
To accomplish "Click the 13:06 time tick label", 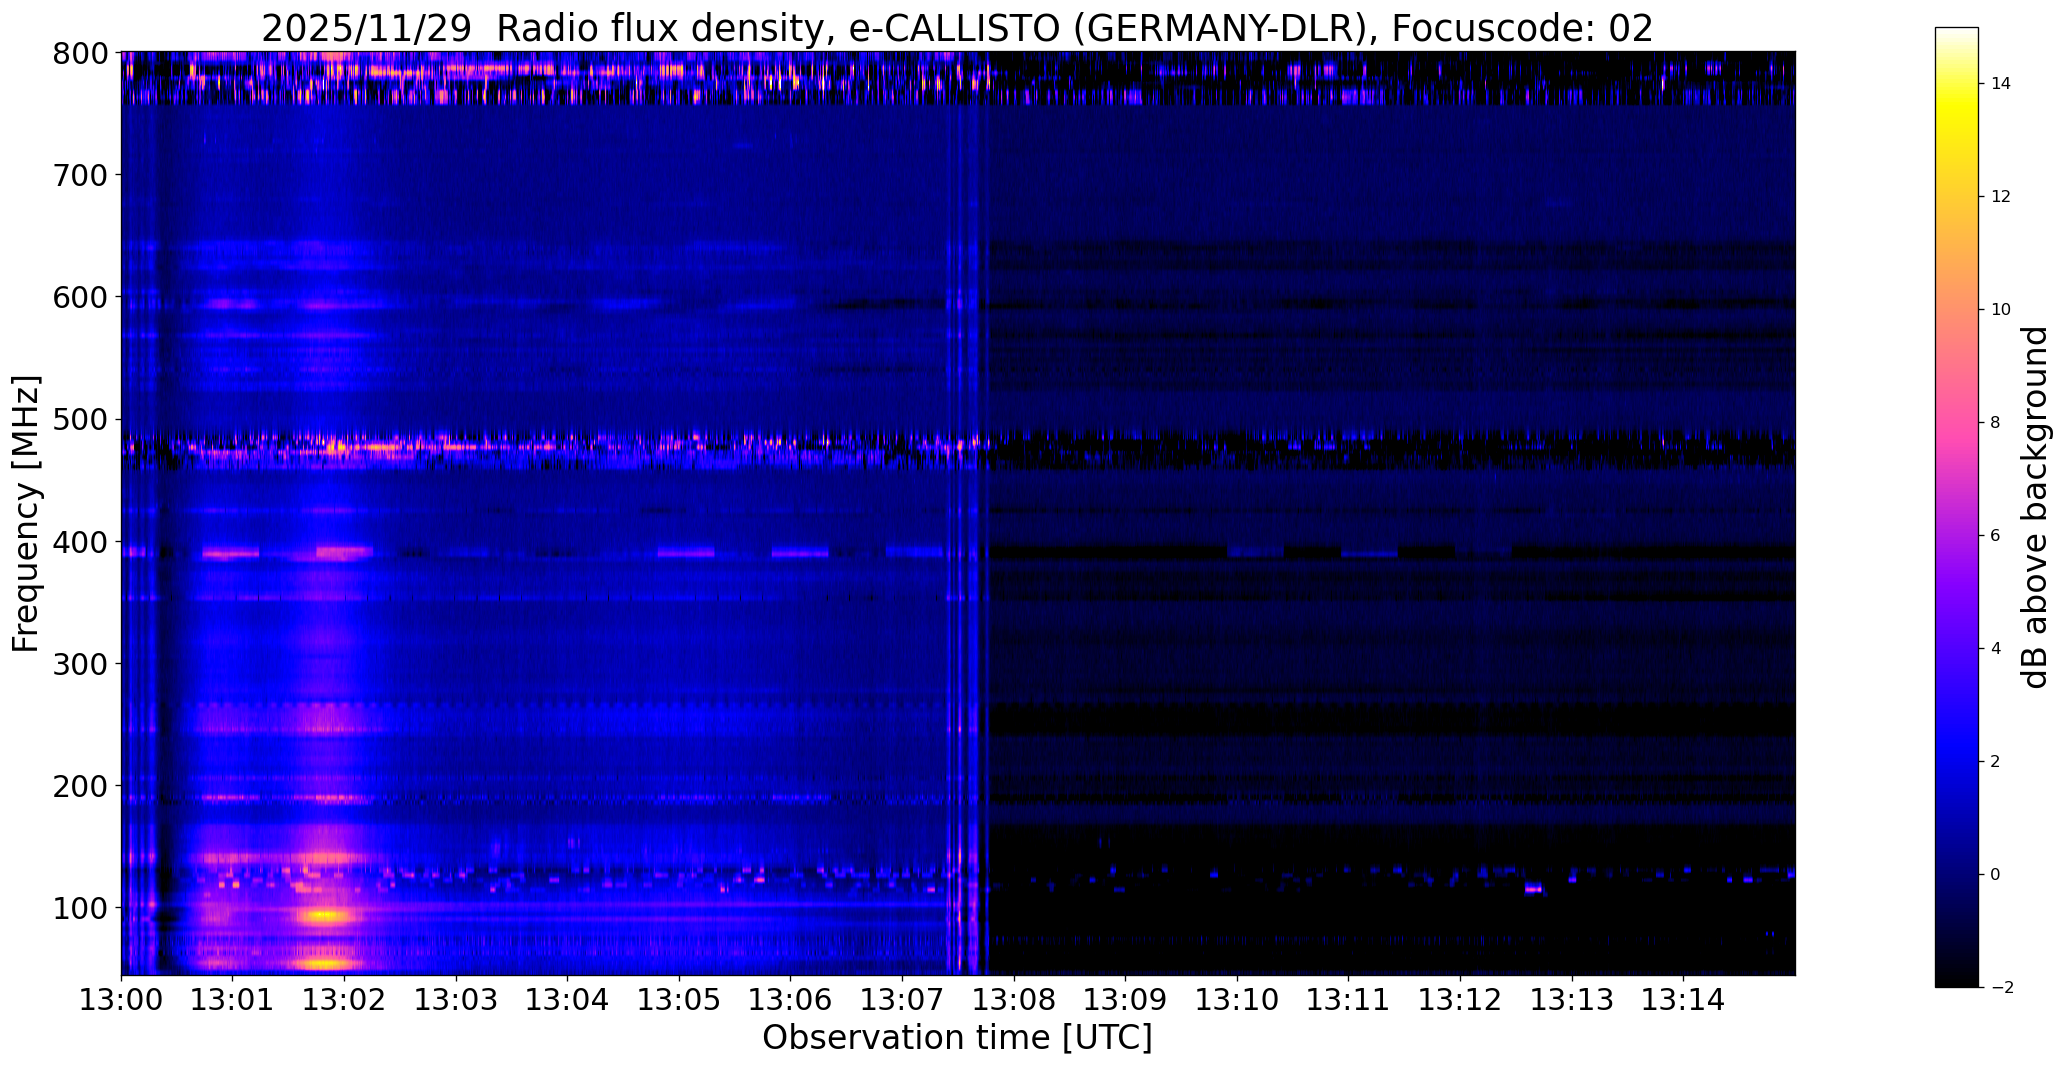I will (791, 999).
